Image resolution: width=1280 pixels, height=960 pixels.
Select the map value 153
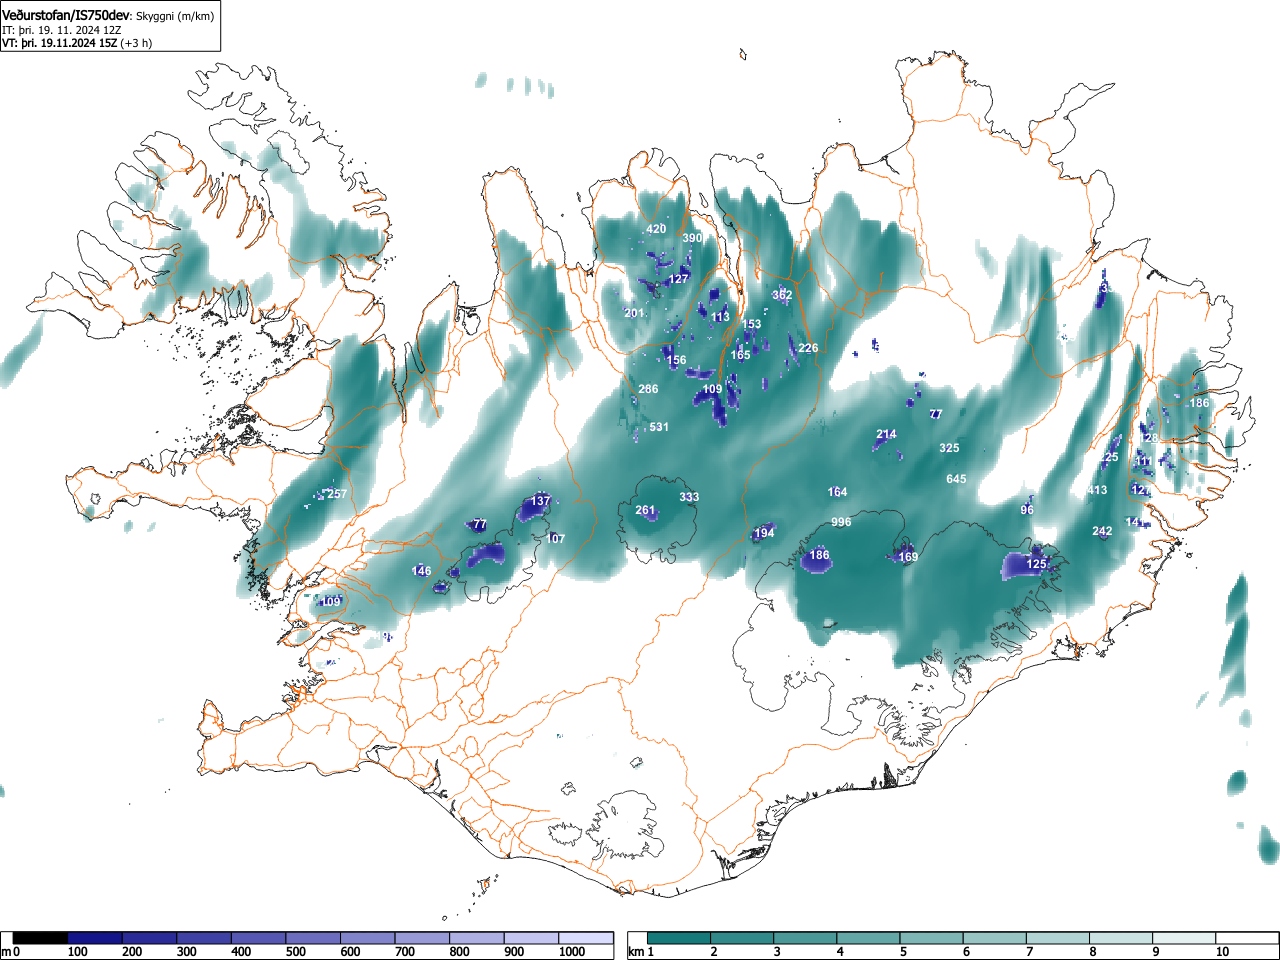coord(751,324)
